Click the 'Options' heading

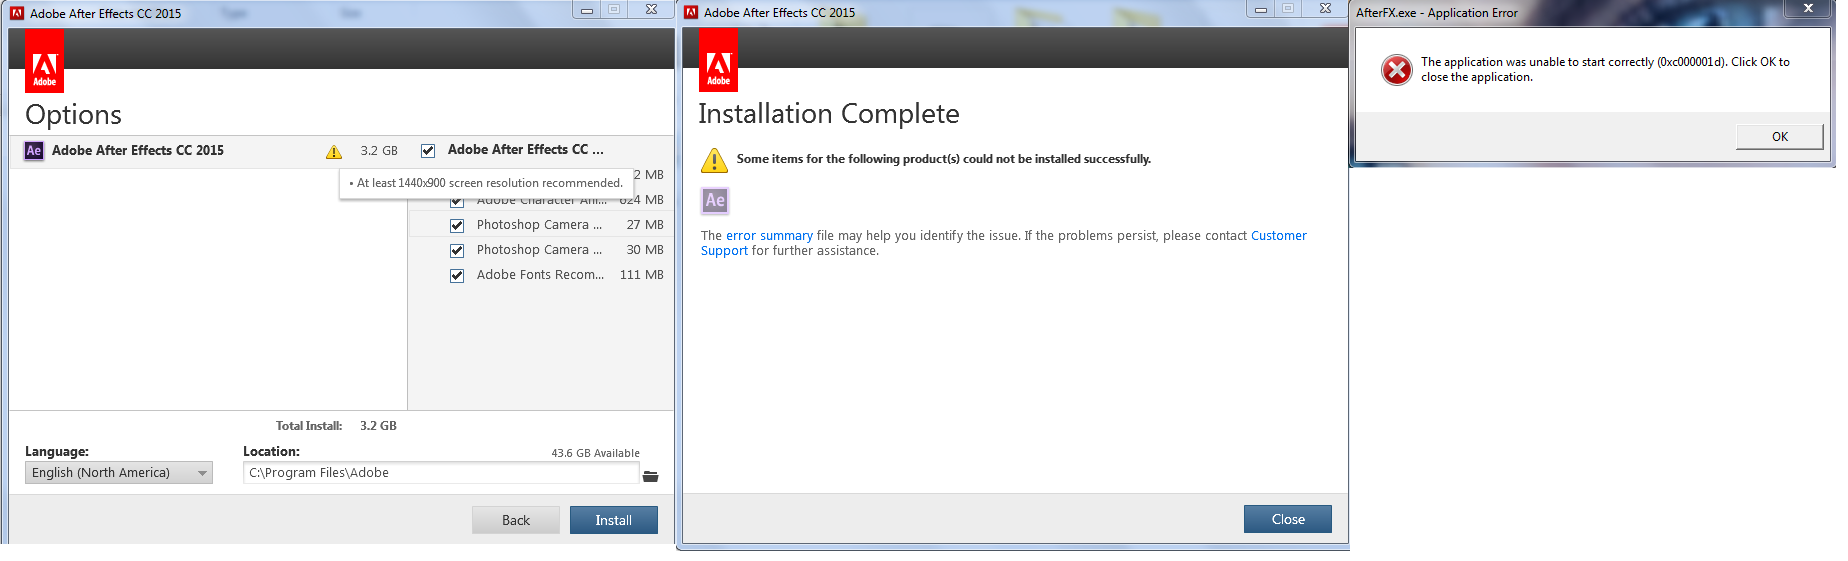pyautogui.click(x=74, y=115)
